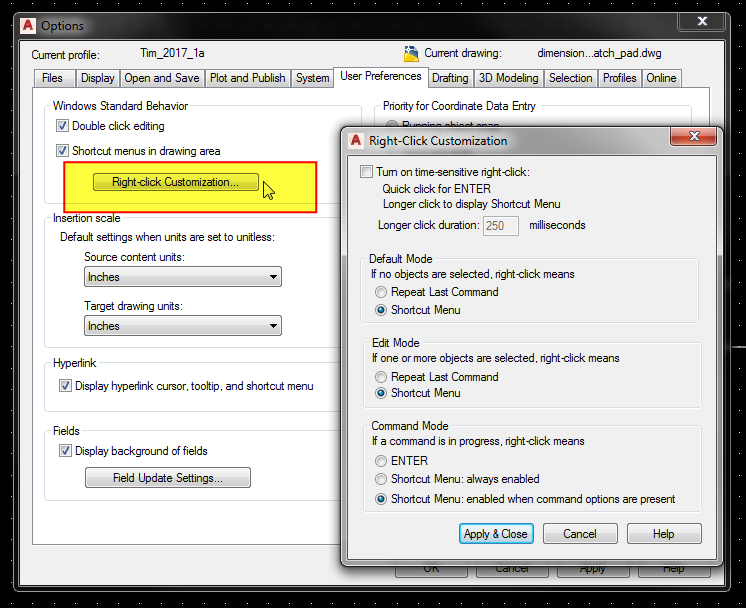This screenshot has height=608, width=746.
Task: Select Repeat Last Command in Edit Mode
Action: point(381,377)
